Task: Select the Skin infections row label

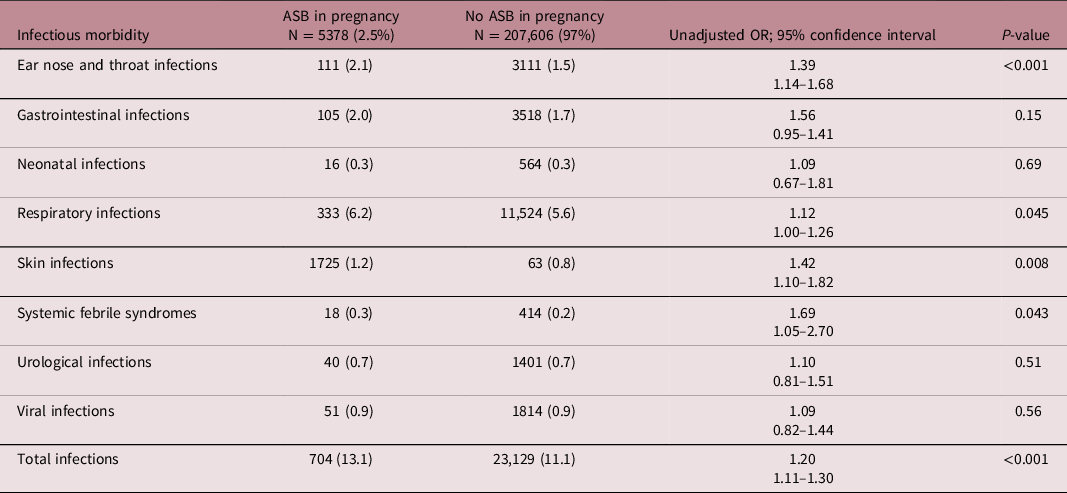Action: [66, 263]
